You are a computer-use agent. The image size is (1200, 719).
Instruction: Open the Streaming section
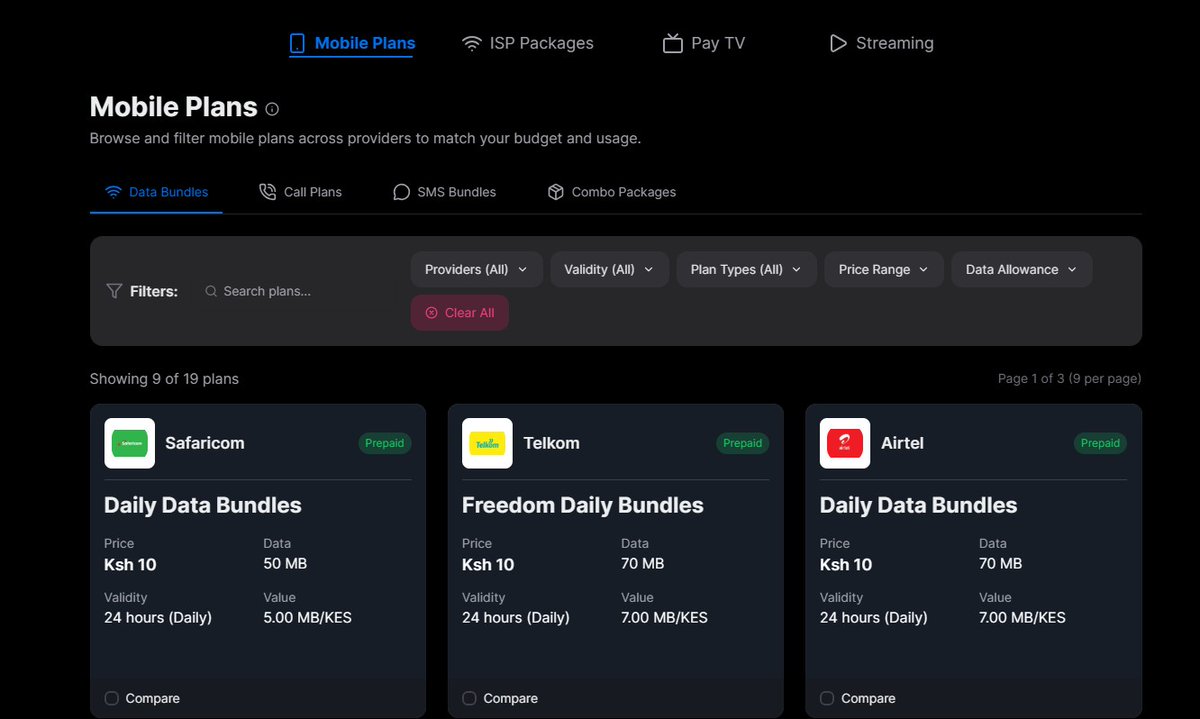(882, 43)
